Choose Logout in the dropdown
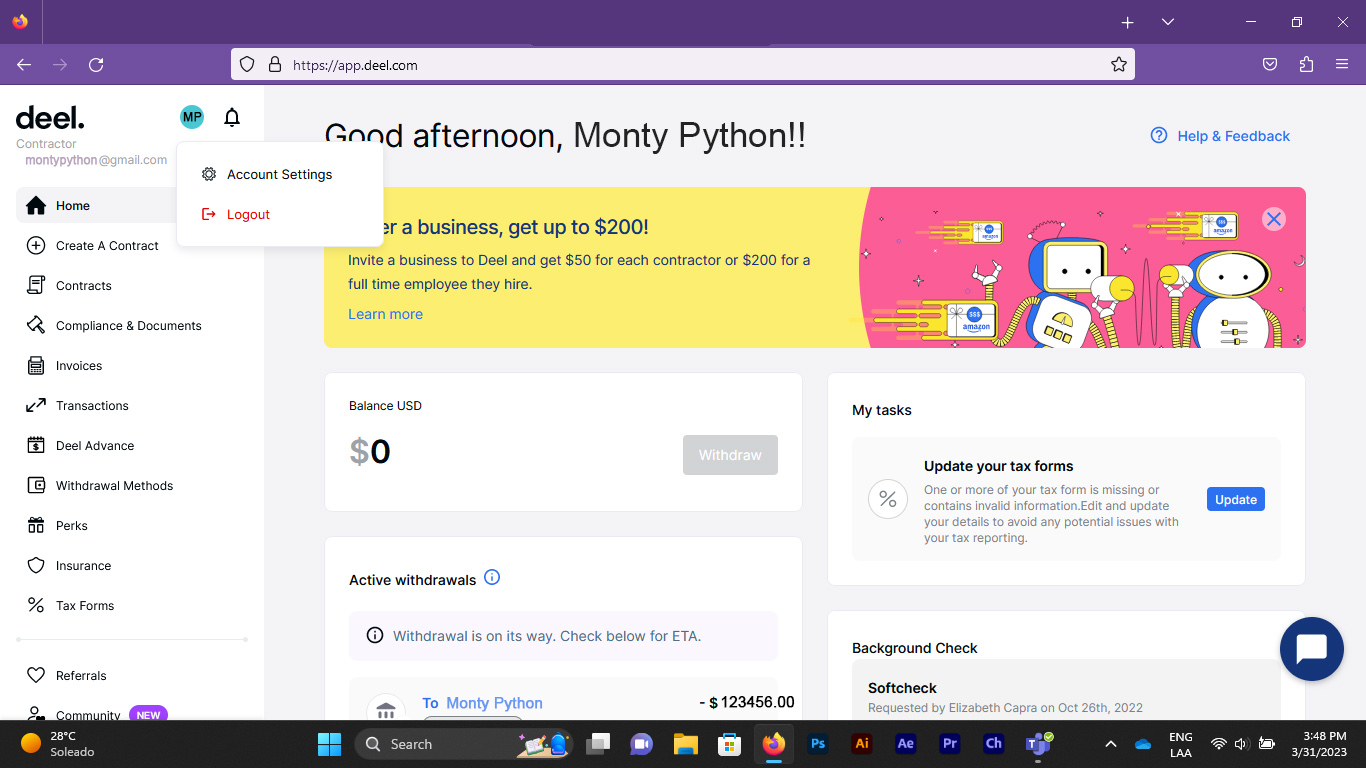Image resolution: width=1366 pixels, height=768 pixels. click(x=248, y=214)
